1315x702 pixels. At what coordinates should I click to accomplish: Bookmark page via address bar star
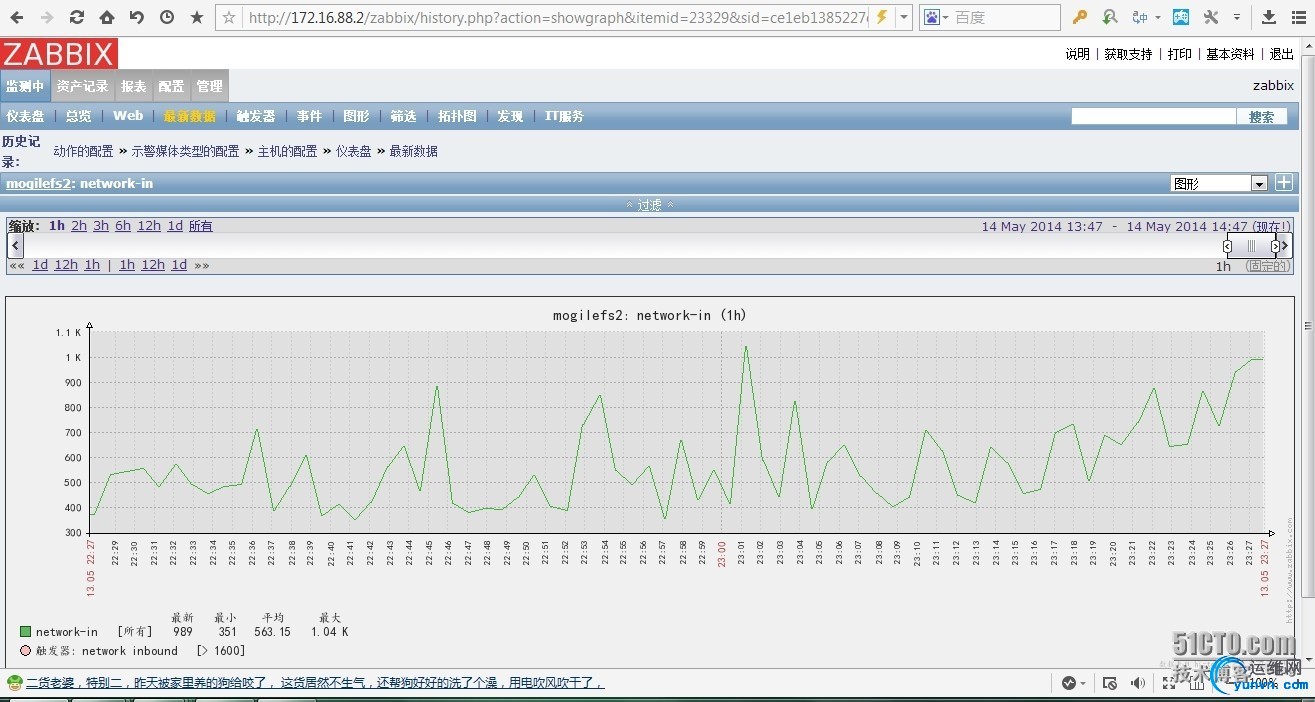point(229,17)
